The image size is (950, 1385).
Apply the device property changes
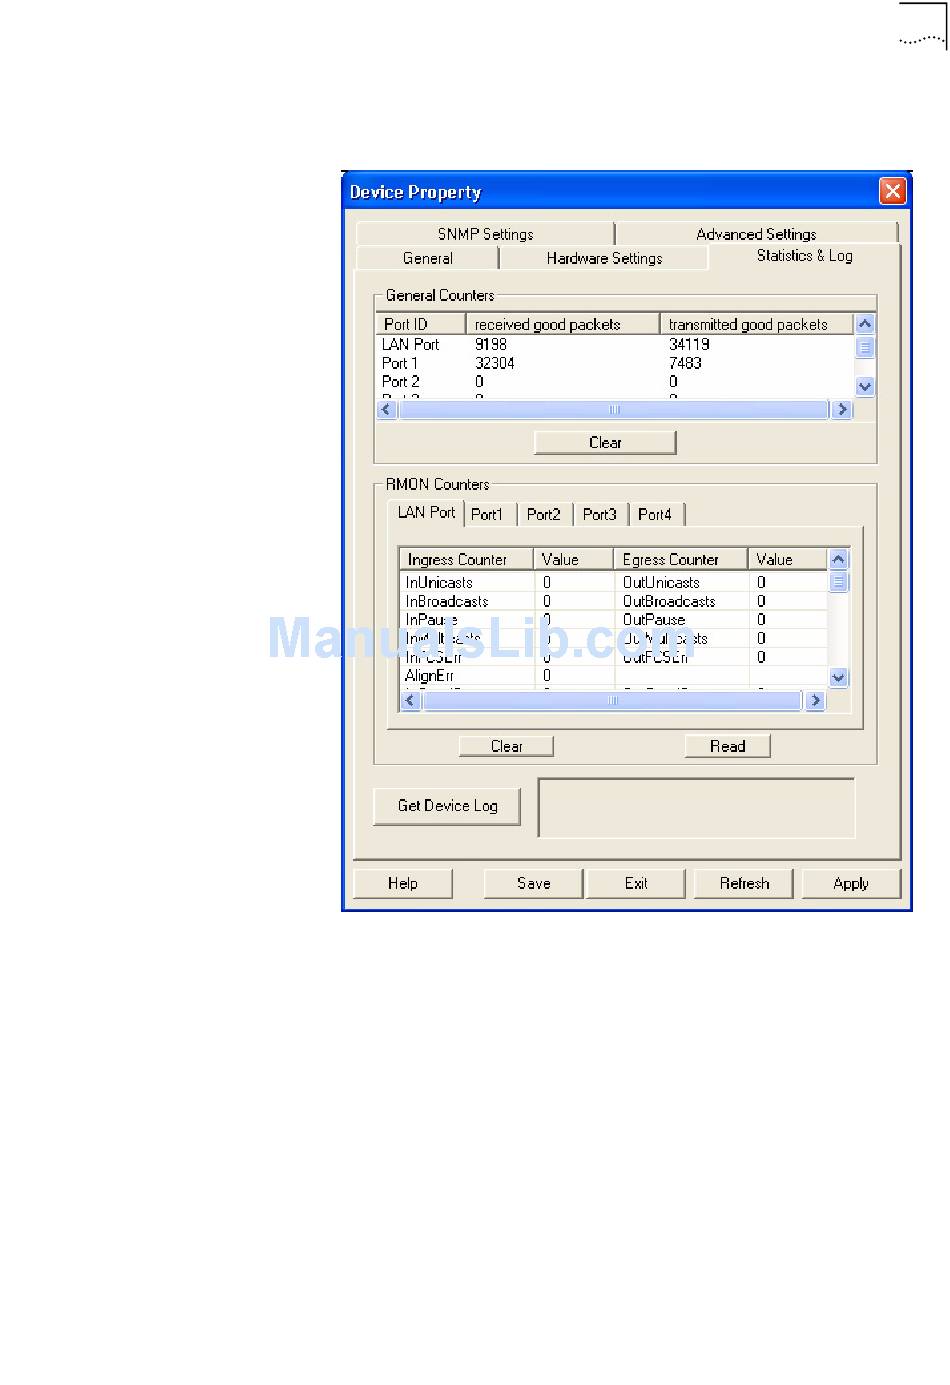click(x=851, y=884)
